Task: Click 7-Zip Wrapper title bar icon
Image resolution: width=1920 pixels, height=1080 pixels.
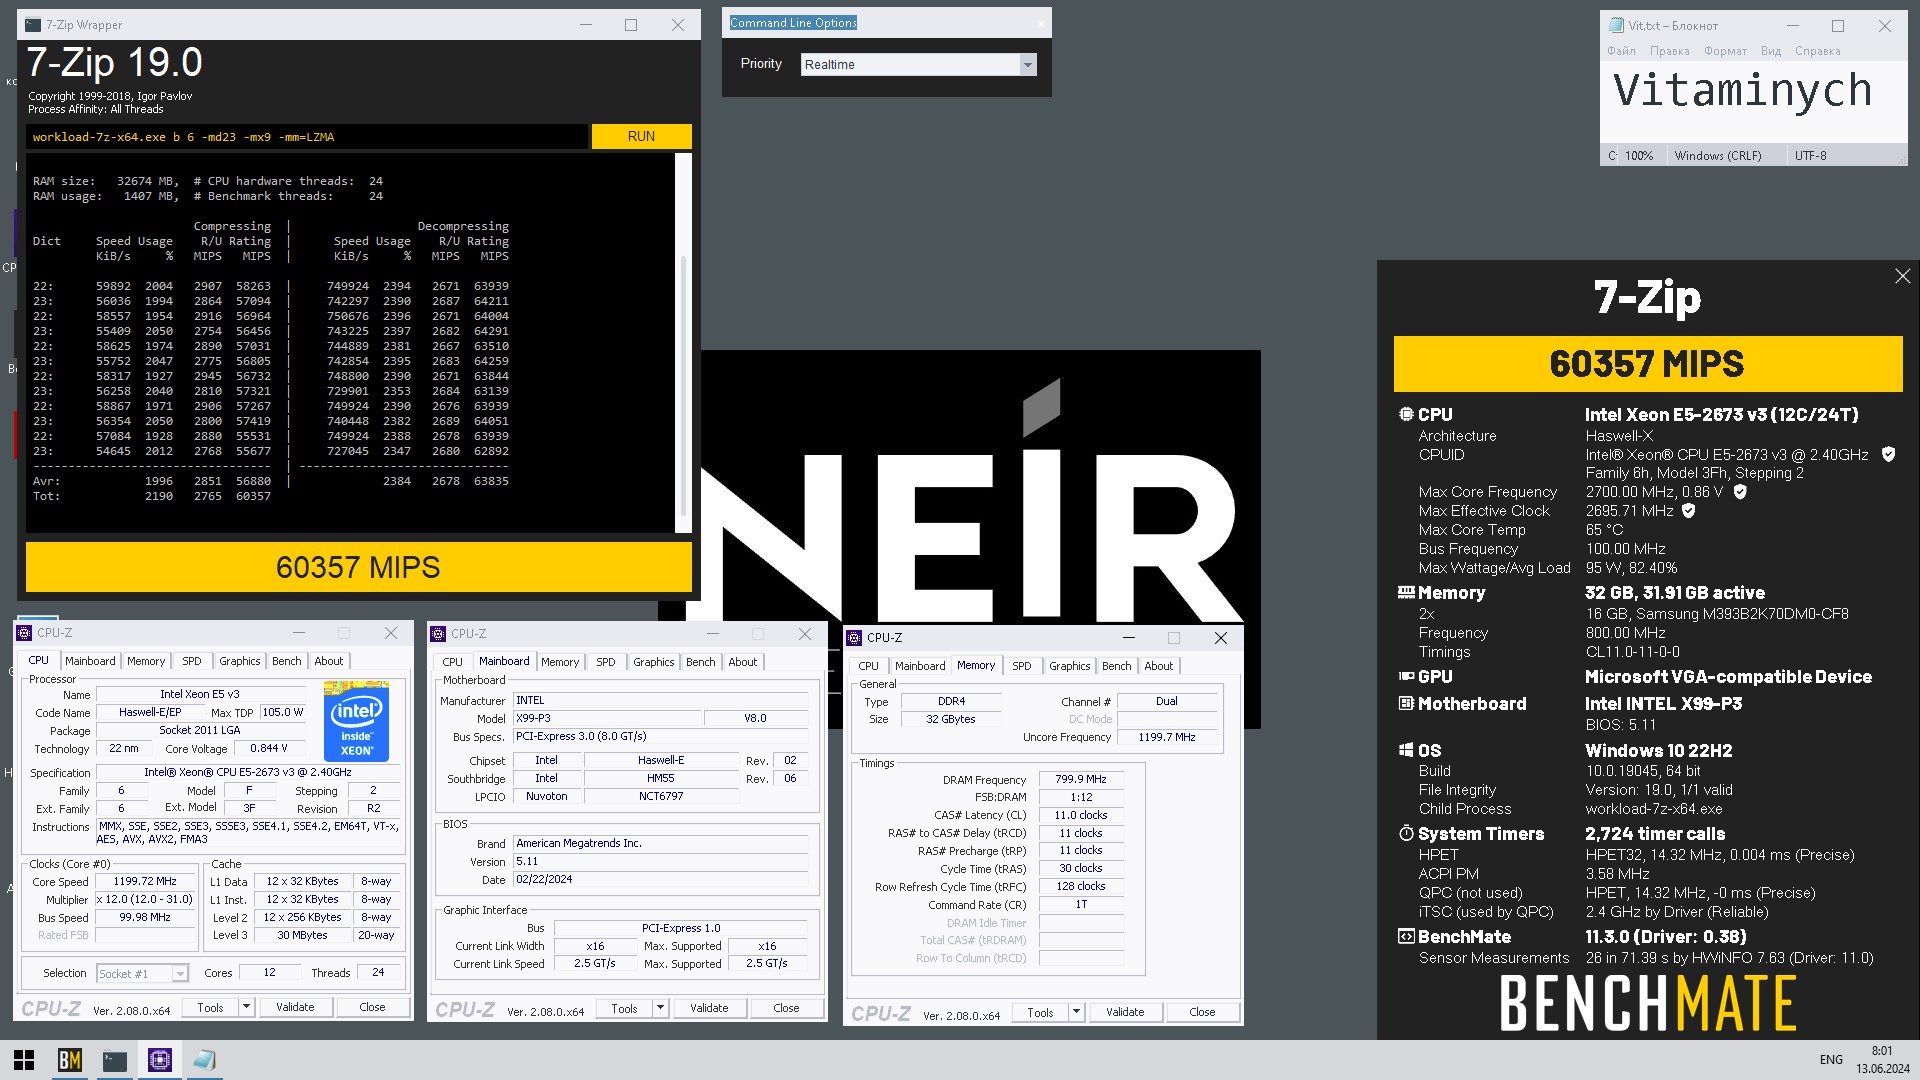Action: (34, 25)
